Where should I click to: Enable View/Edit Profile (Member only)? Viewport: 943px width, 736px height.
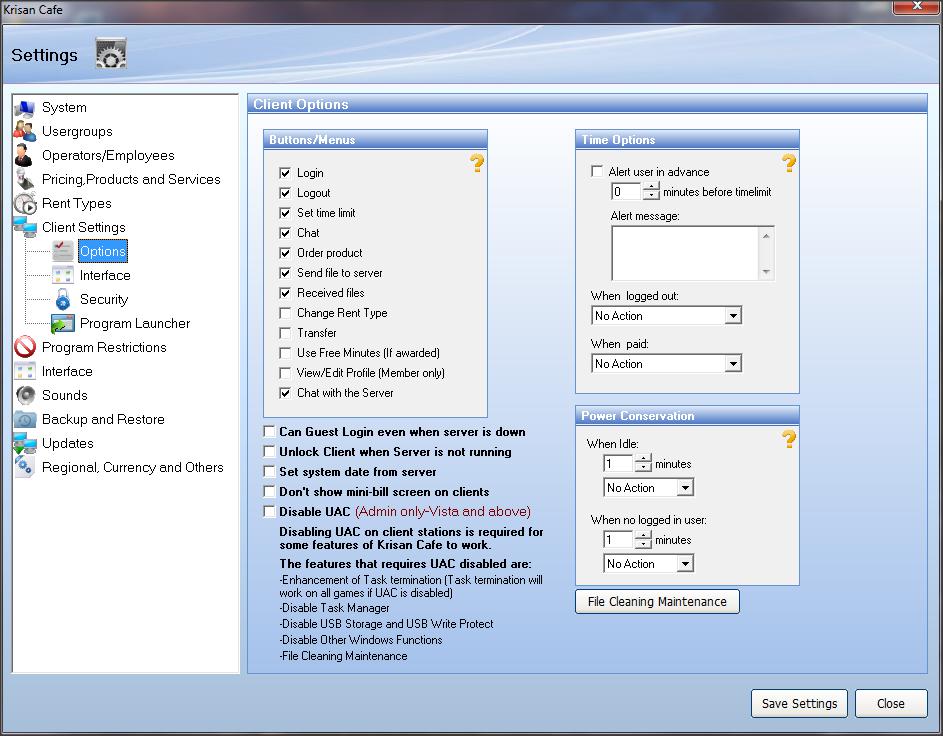point(285,373)
